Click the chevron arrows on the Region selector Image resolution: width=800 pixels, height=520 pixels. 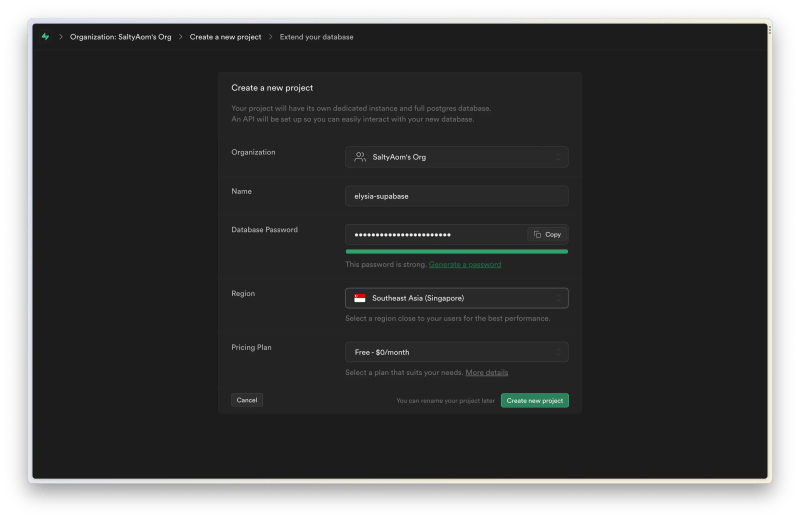pos(558,298)
